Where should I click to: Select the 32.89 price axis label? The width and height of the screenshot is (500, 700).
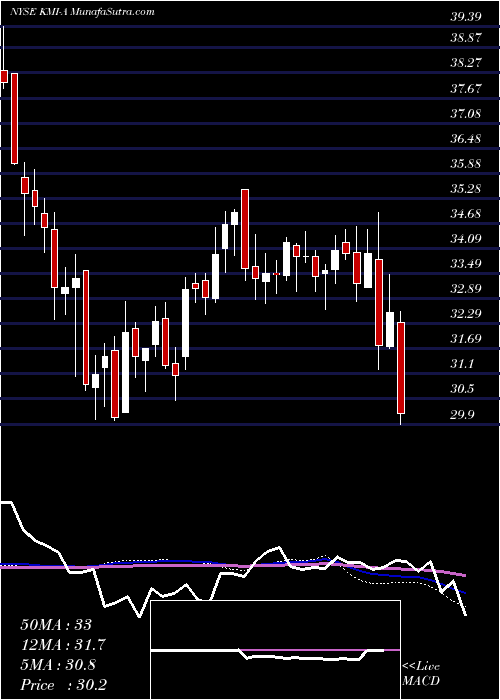(466, 288)
